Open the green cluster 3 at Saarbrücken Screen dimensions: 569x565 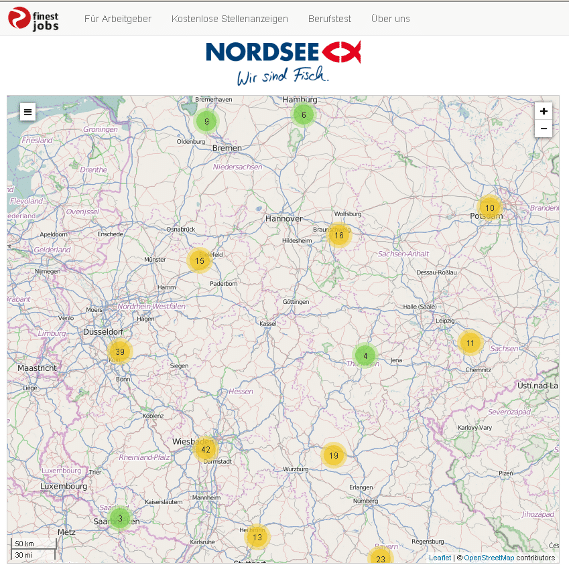(x=120, y=518)
